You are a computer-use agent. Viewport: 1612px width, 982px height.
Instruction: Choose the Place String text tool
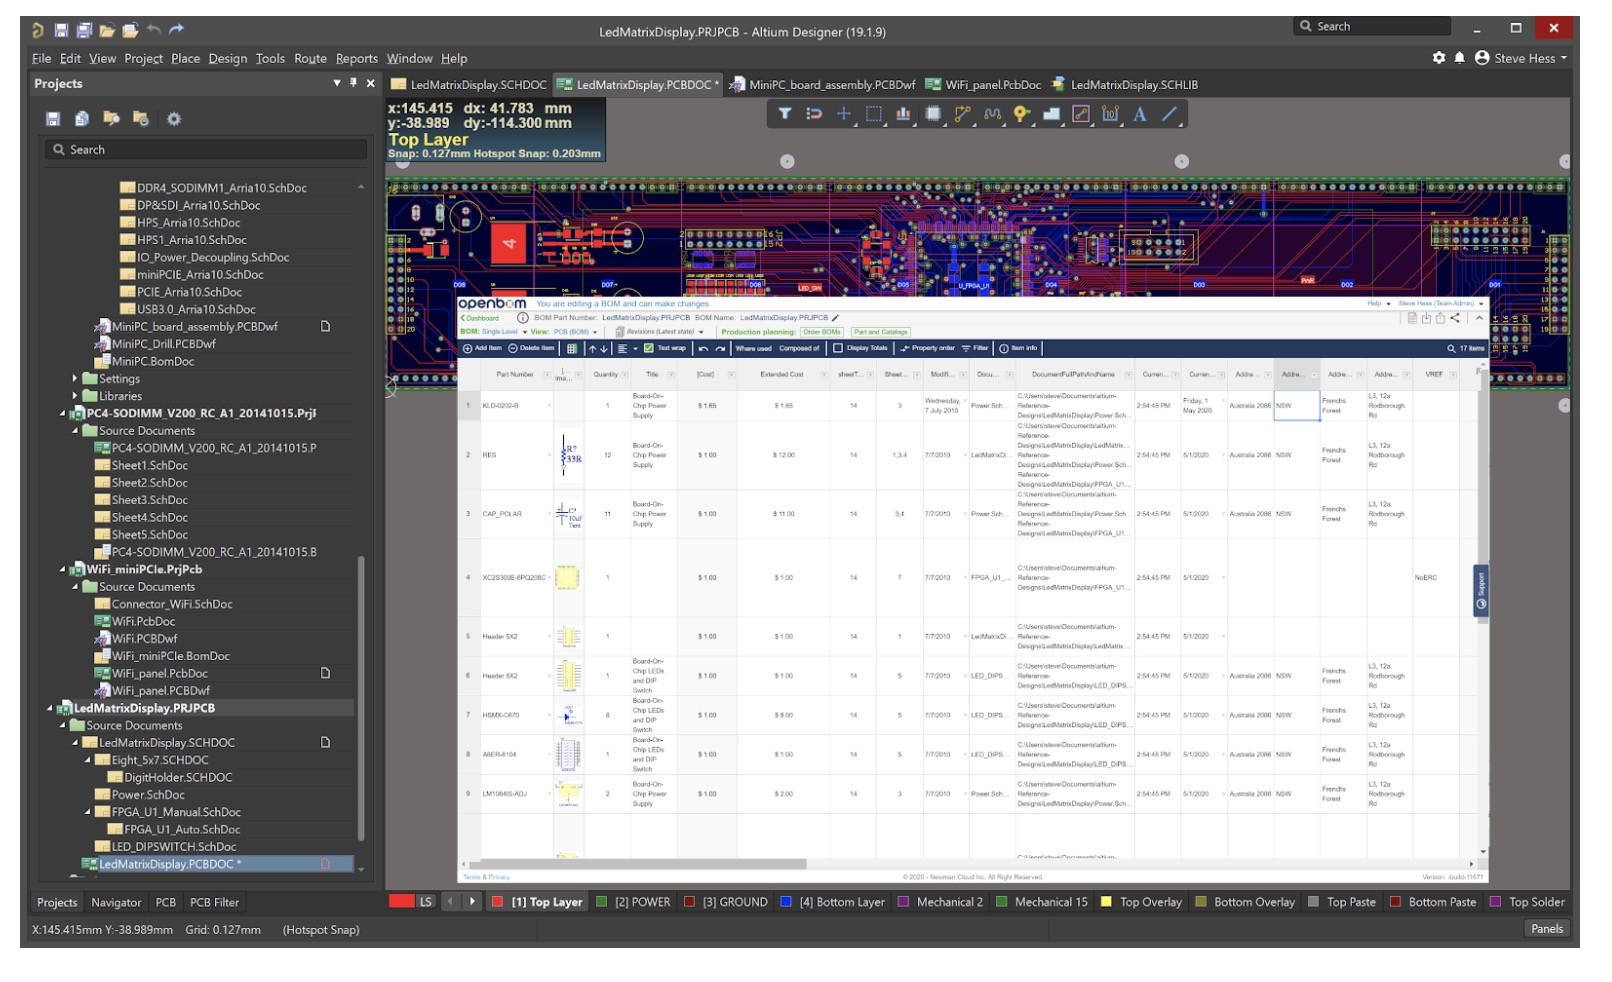point(1140,114)
